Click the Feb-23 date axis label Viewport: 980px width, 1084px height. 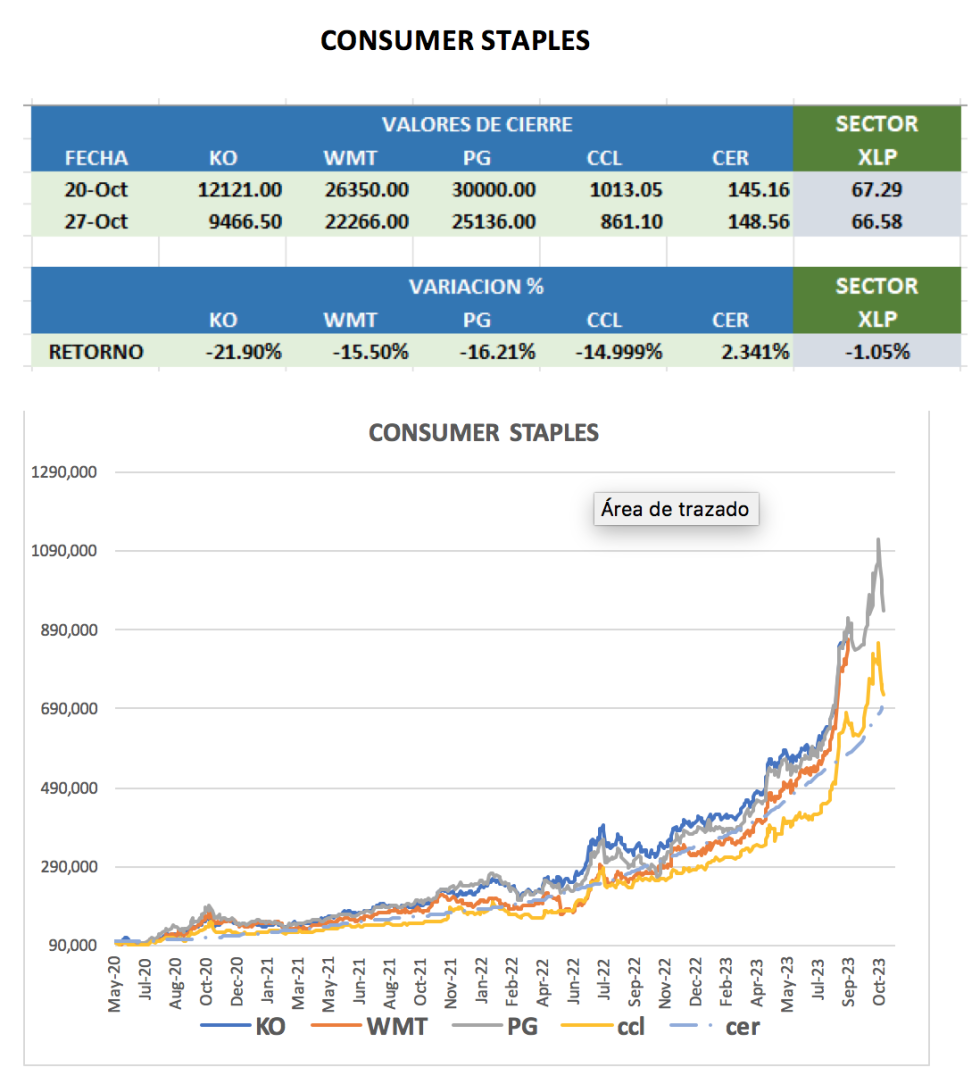pyautogui.click(x=726, y=982)
